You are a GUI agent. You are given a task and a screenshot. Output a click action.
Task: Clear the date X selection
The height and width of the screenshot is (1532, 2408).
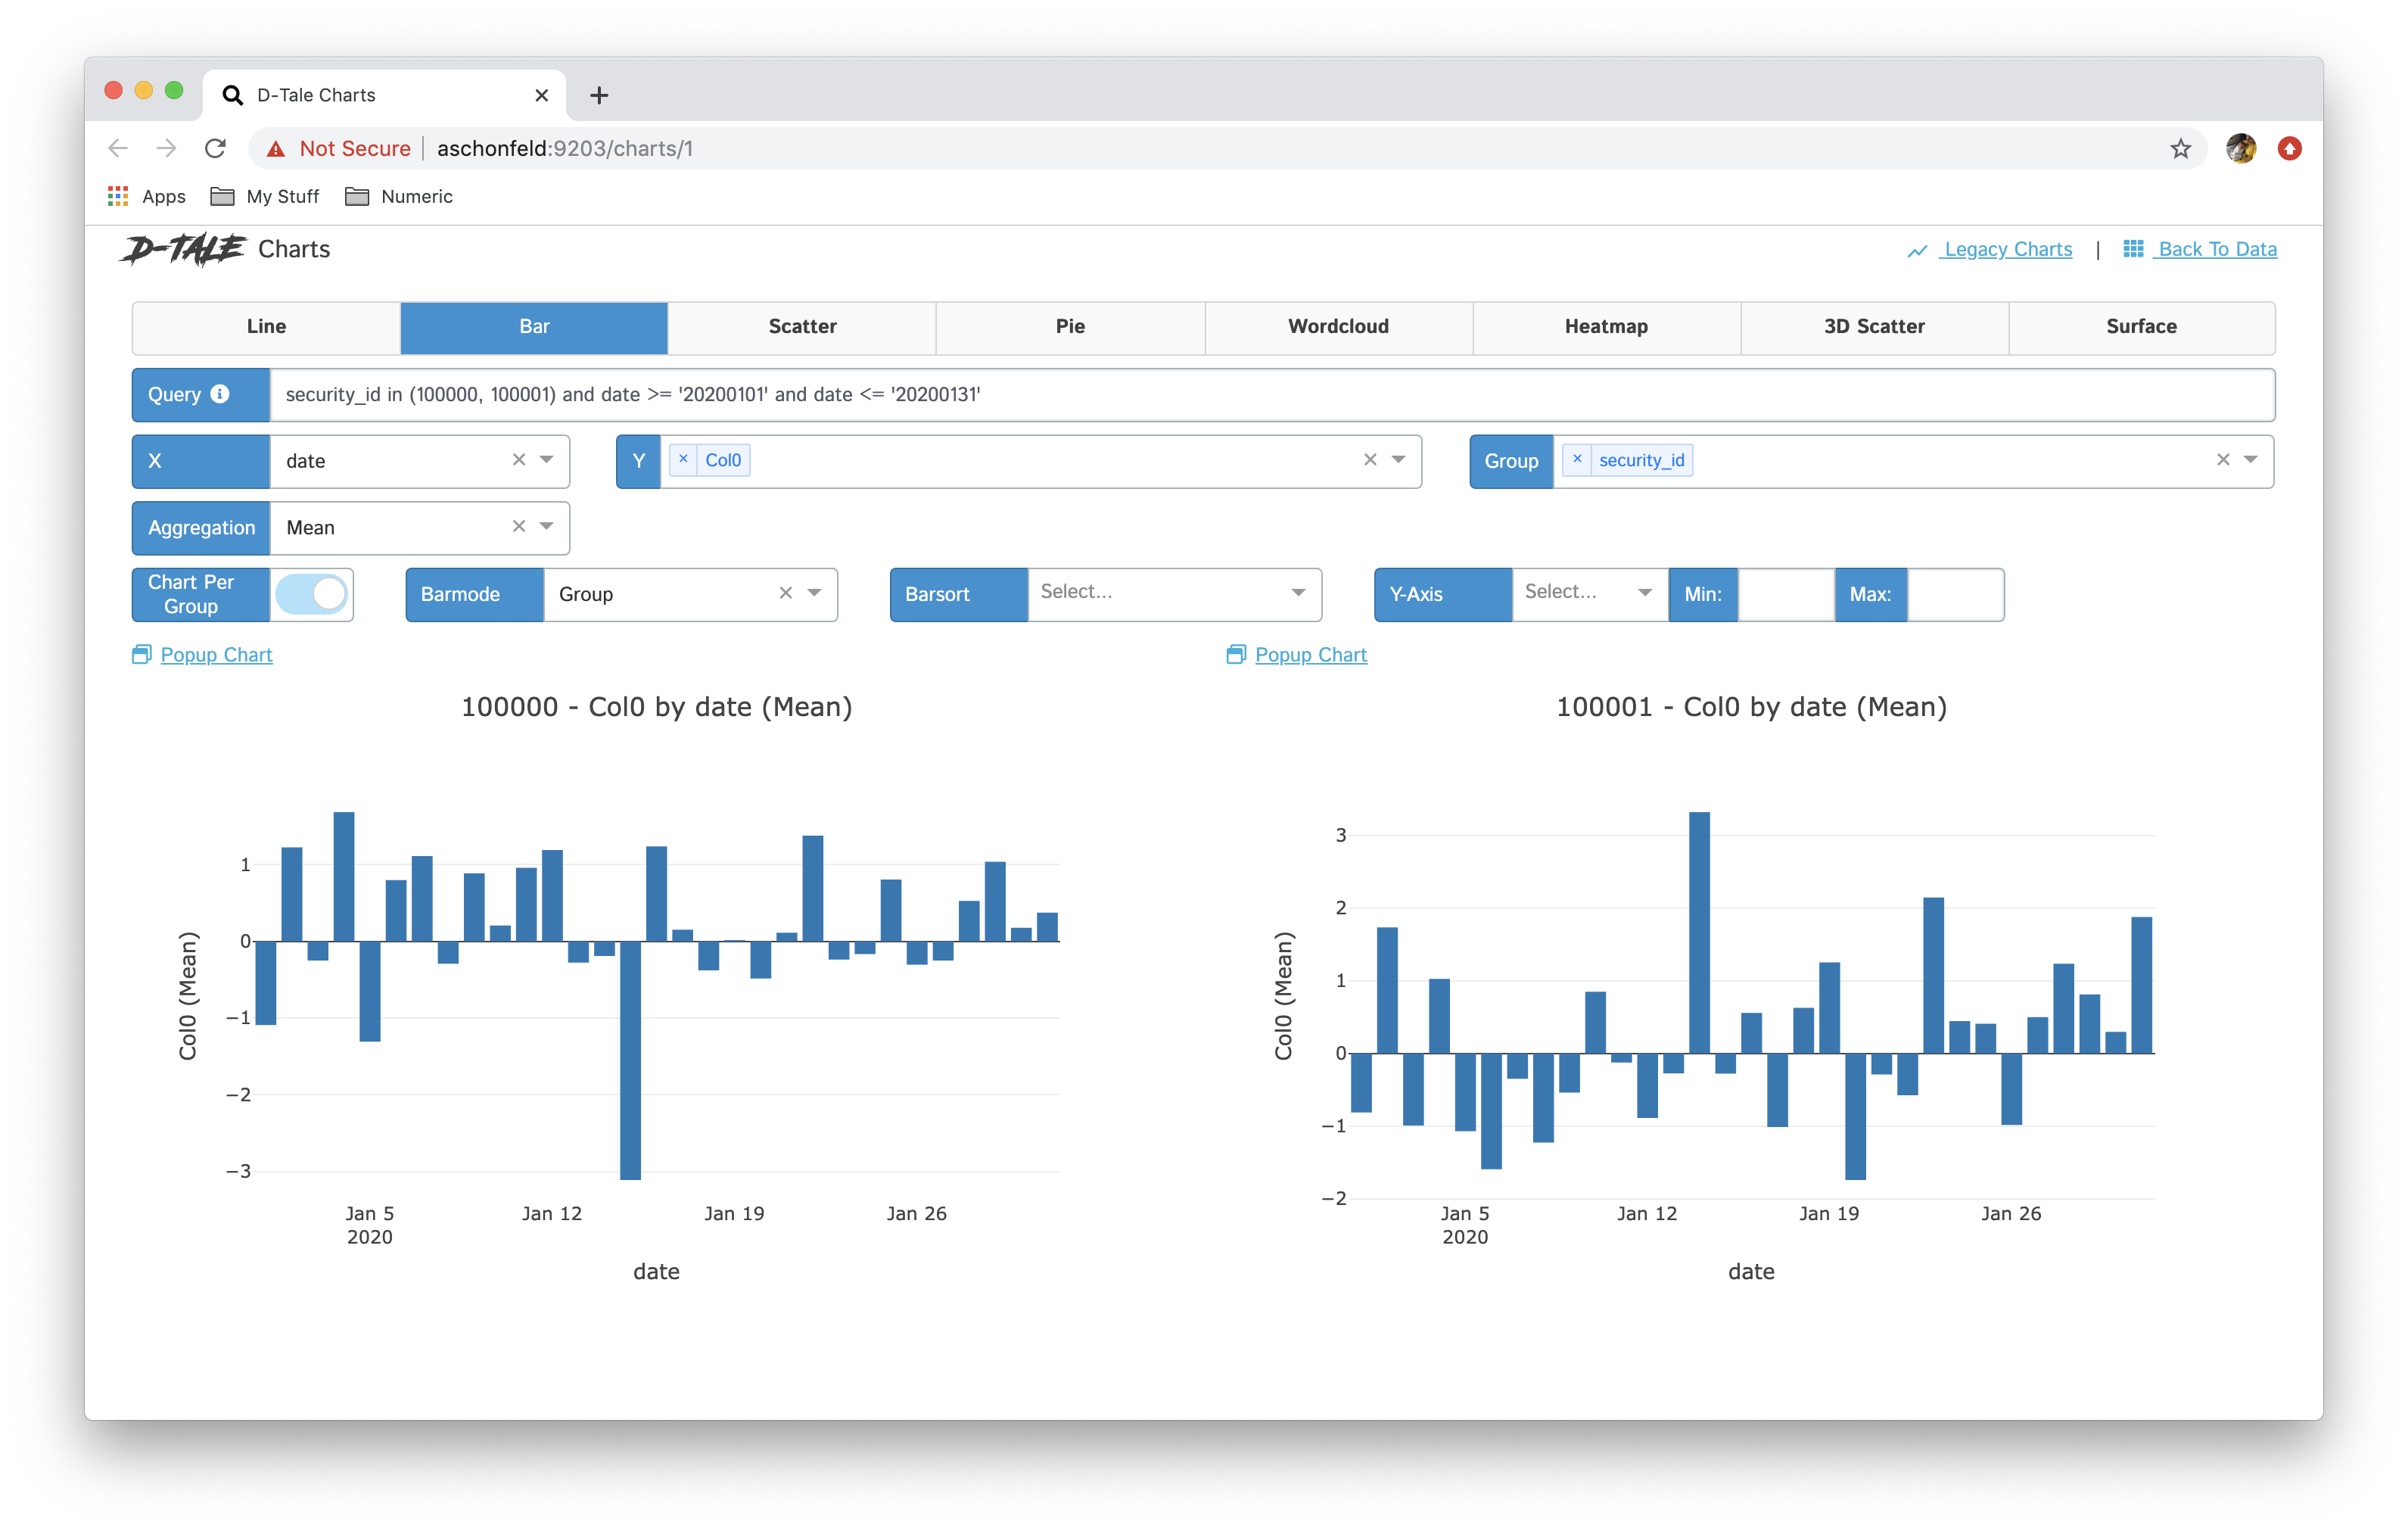(519, 460)
